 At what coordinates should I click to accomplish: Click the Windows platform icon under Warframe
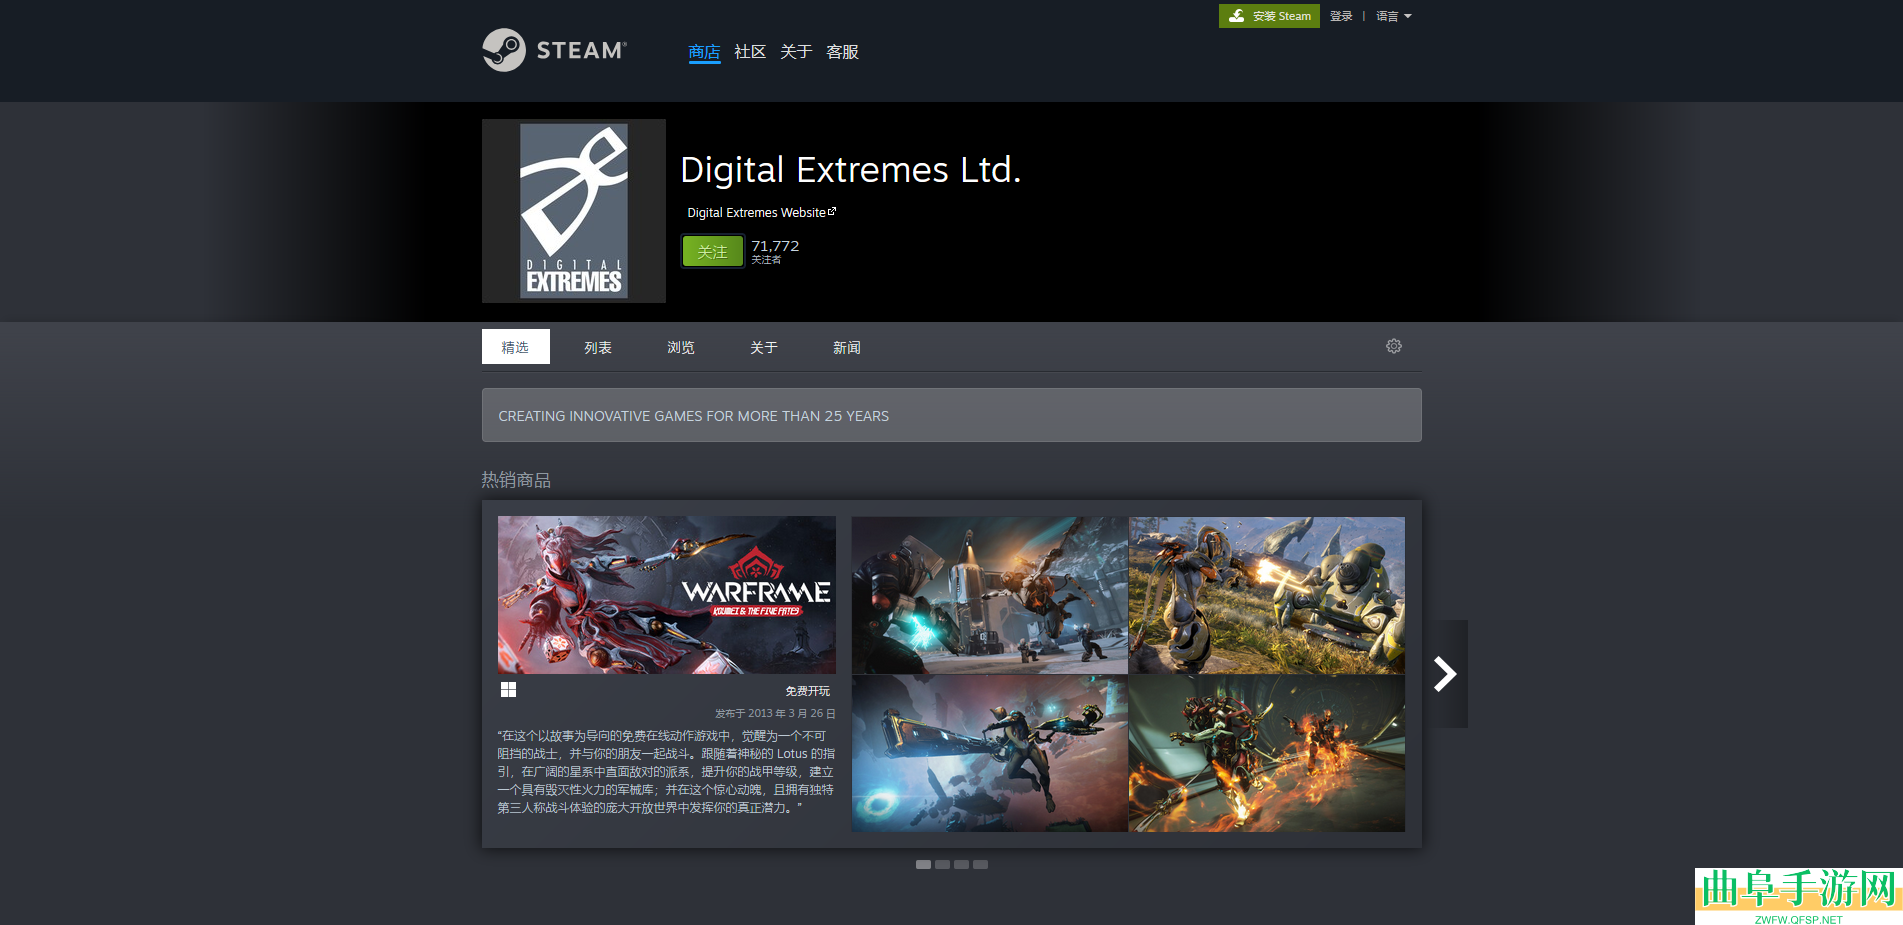[x=508, y=690]
